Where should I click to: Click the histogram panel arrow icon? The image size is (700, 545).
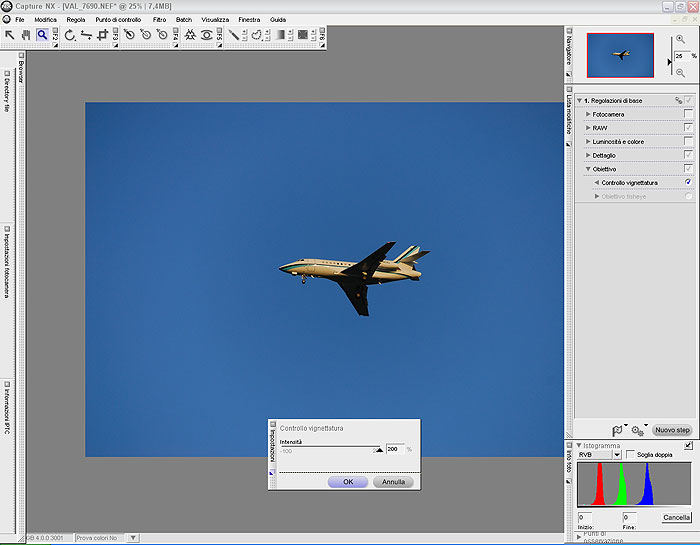click(688, 445)
